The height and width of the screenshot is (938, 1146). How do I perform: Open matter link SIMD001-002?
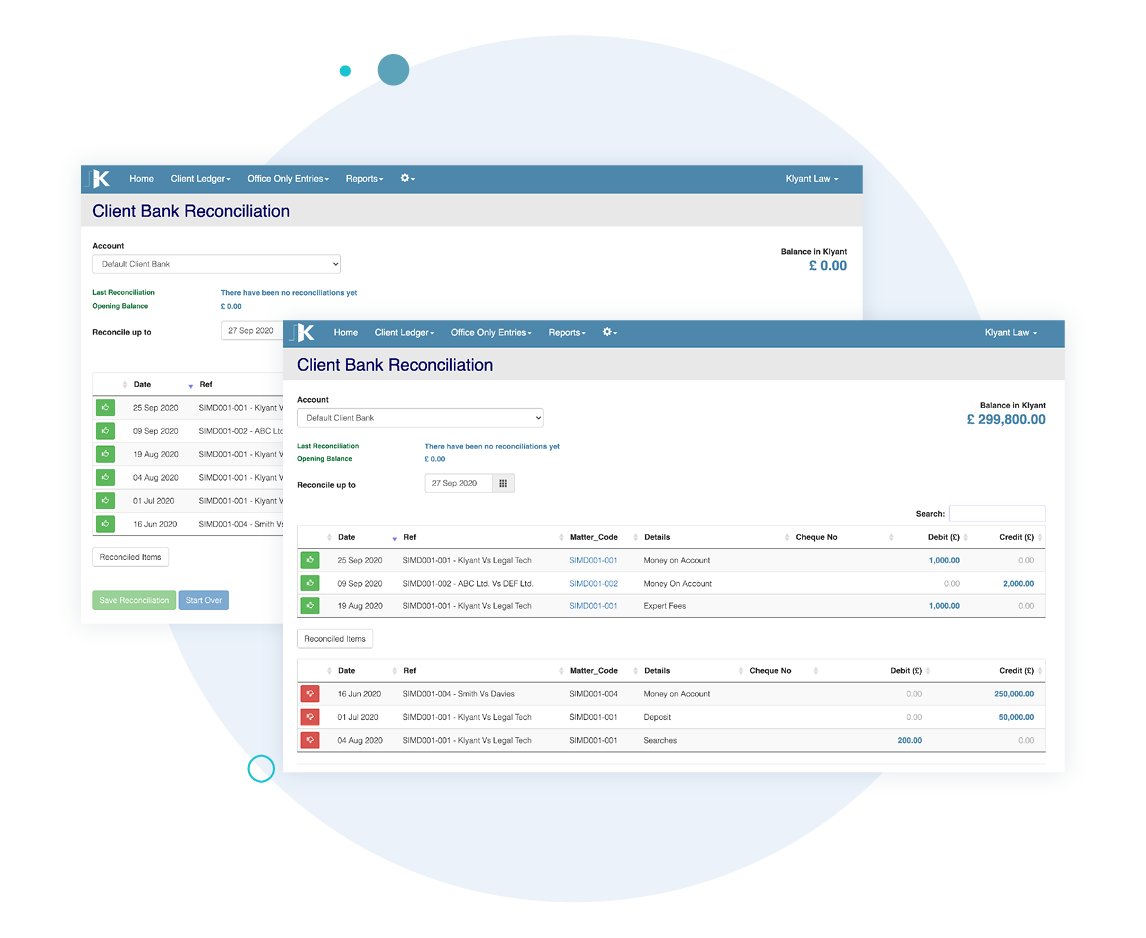pyautogui.click(x=593, y=584)
